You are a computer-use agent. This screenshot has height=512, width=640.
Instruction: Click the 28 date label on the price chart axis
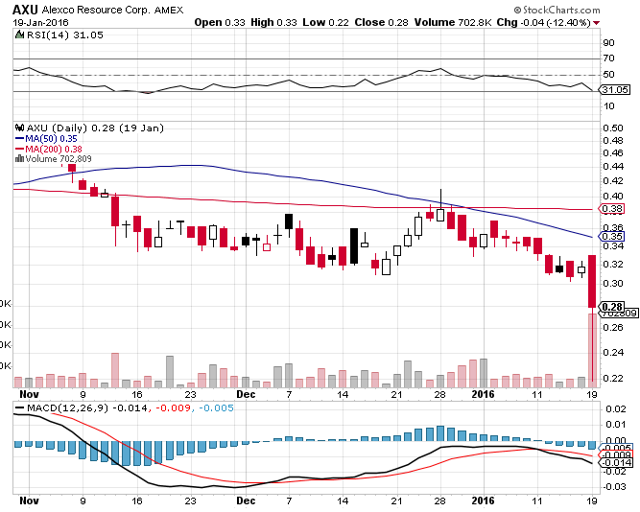[x=440, y=395]
